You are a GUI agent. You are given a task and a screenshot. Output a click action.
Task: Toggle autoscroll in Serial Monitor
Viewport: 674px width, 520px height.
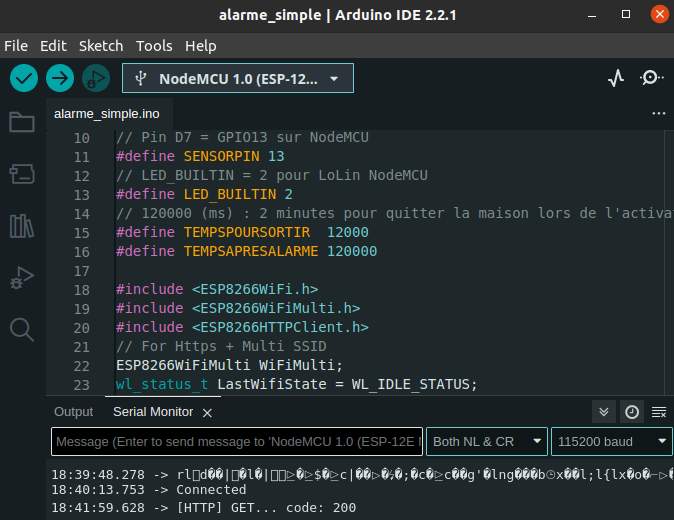pos(604,412)
